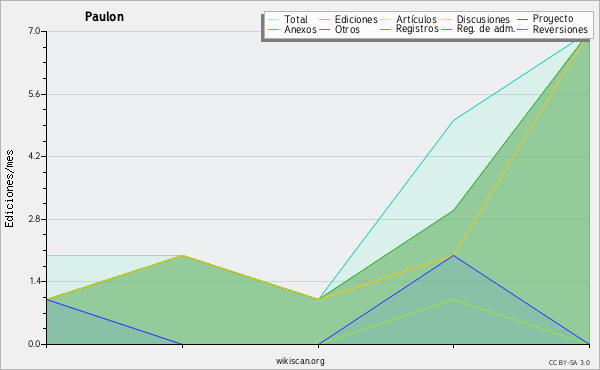Click the 0.0 y-axis value
Screen dimensions: 600x370
click(34, 344)
